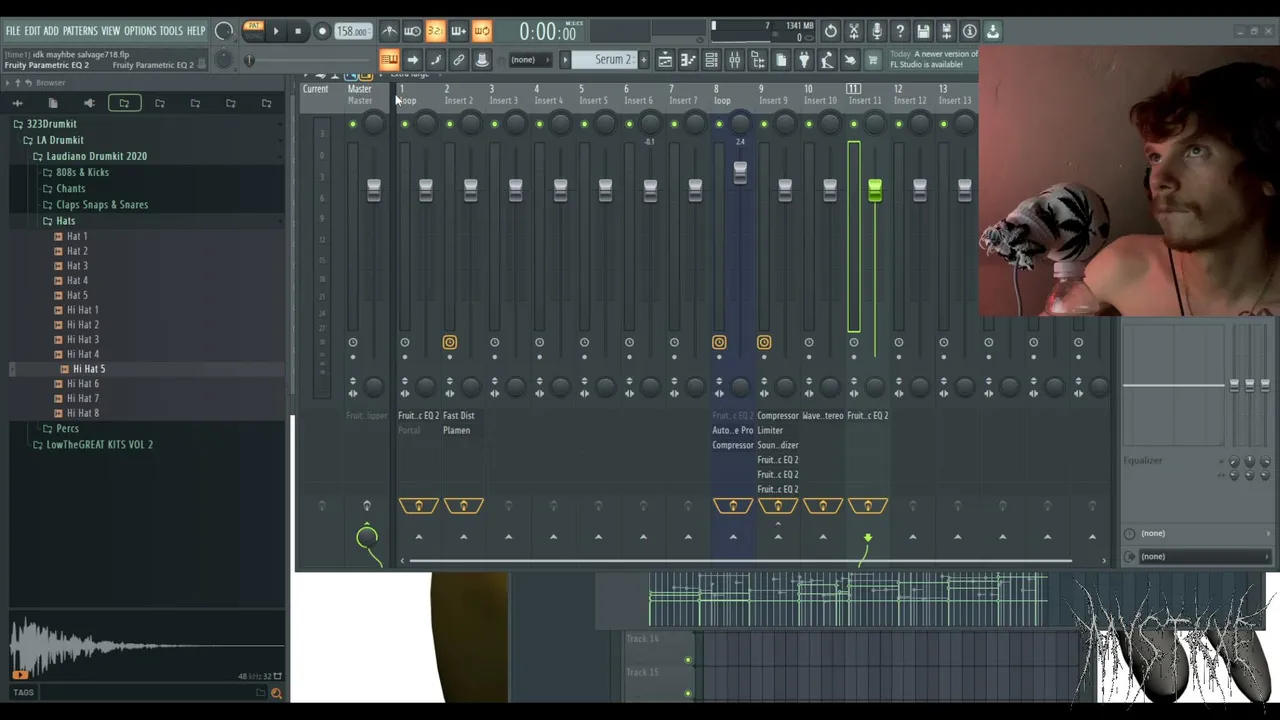Open the FILE menu
1280x720 pixels.
[x=12, y=31]
